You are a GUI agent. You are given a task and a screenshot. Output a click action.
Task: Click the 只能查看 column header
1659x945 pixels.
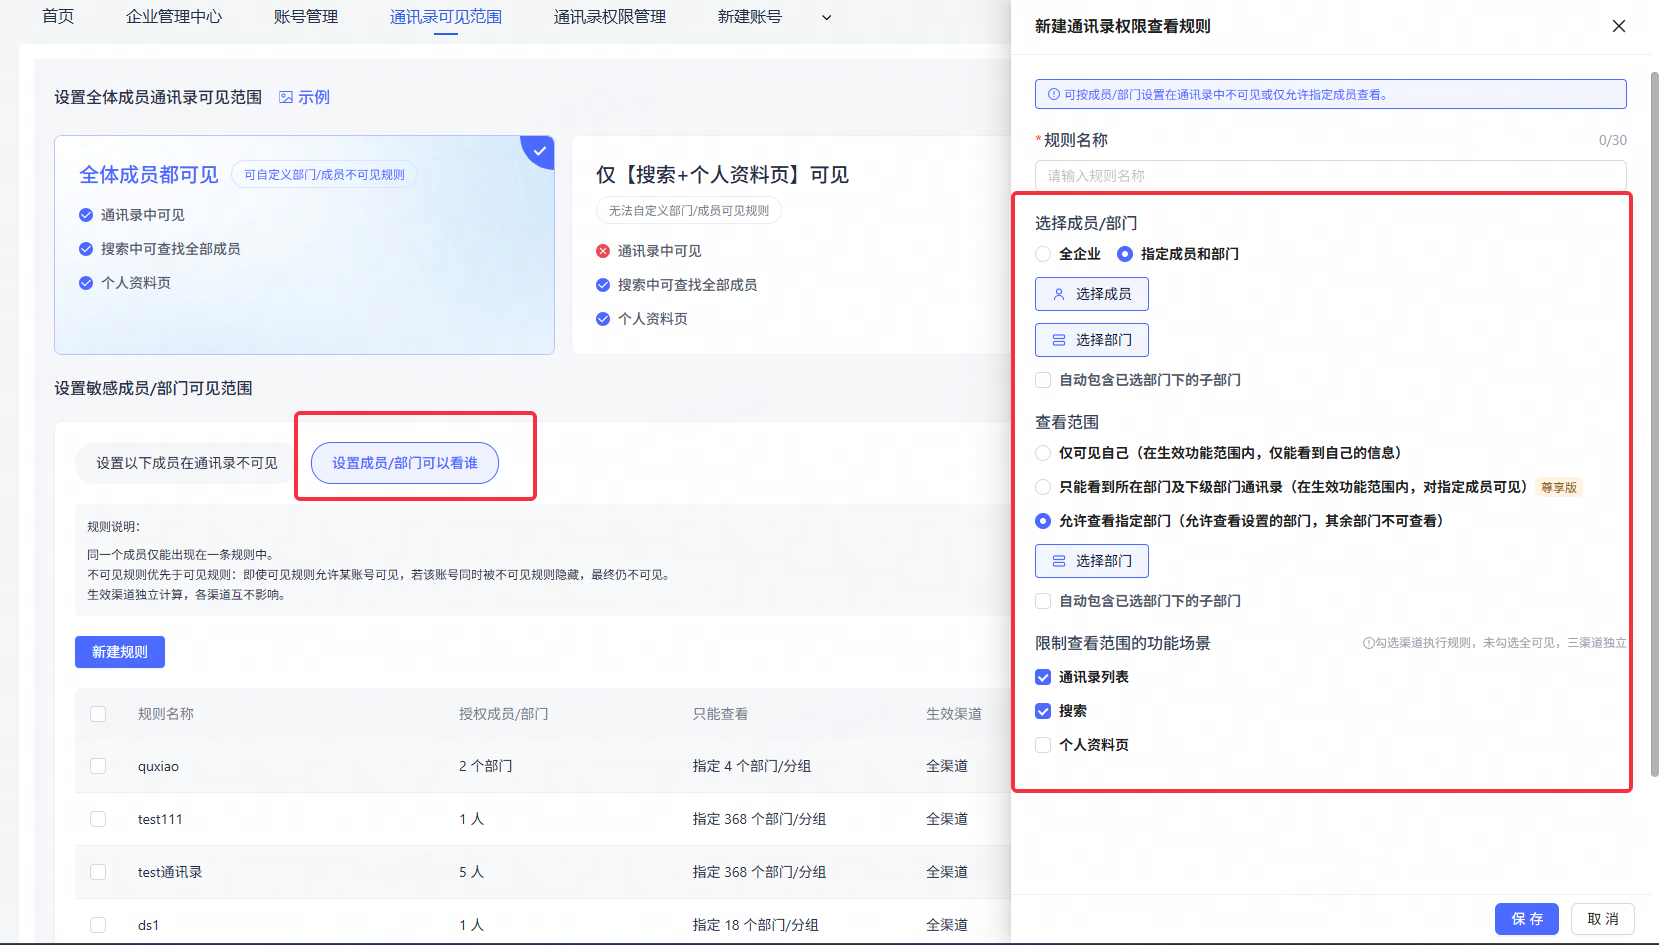click(721, 714)
